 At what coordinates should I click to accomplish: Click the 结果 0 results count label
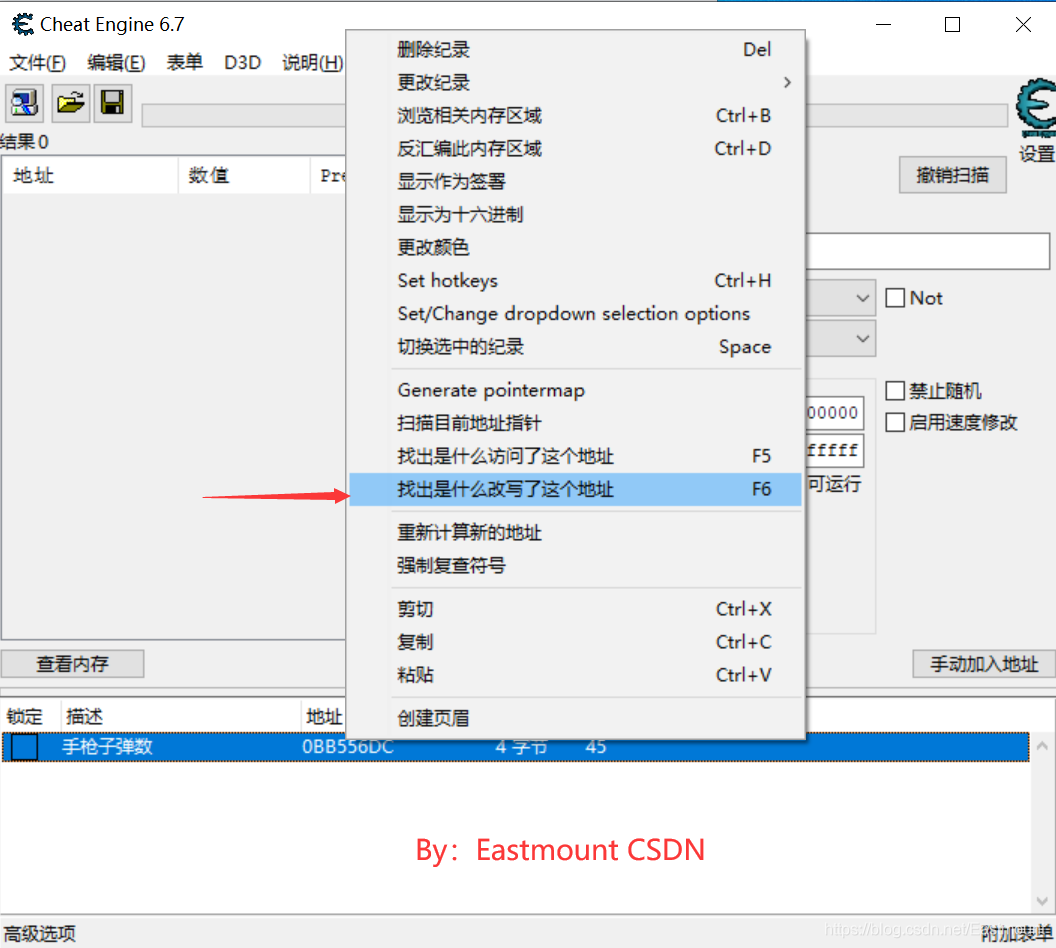click(25, 141)
